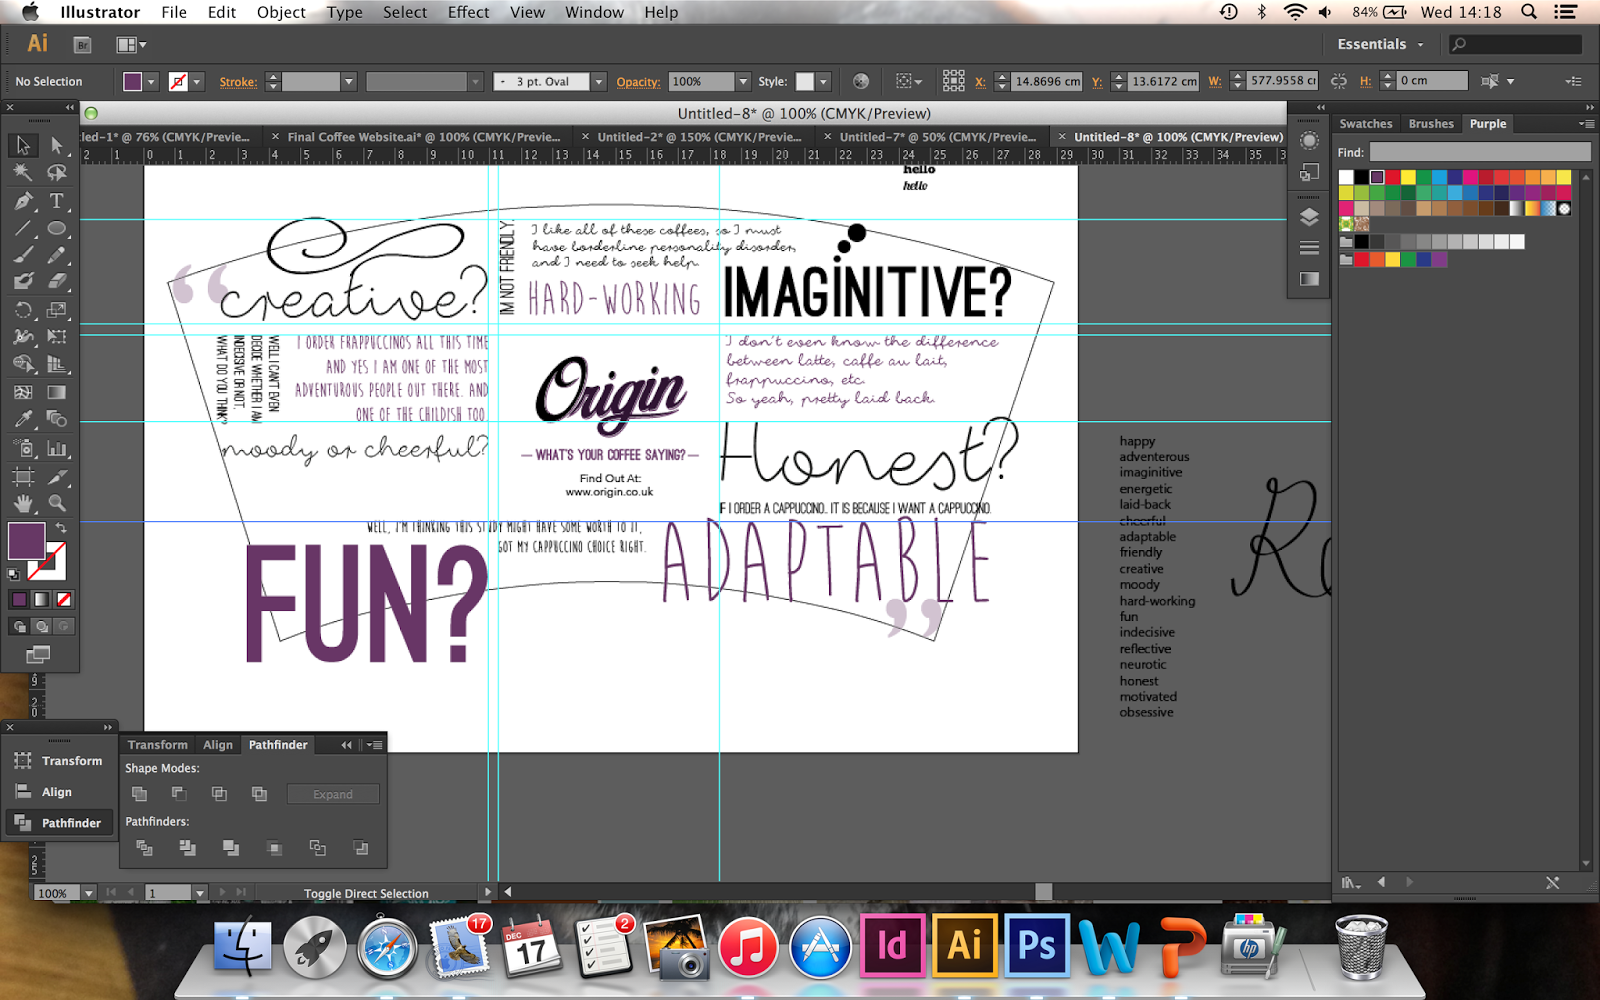
Task: Open the Transform panel button in the dock
Action: [x=60, y=761]
